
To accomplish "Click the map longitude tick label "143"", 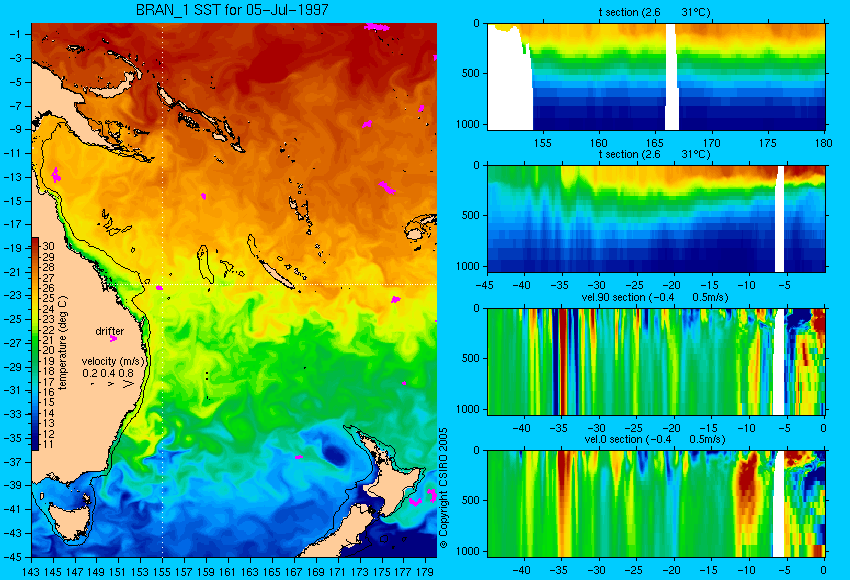I will (31, 571).
